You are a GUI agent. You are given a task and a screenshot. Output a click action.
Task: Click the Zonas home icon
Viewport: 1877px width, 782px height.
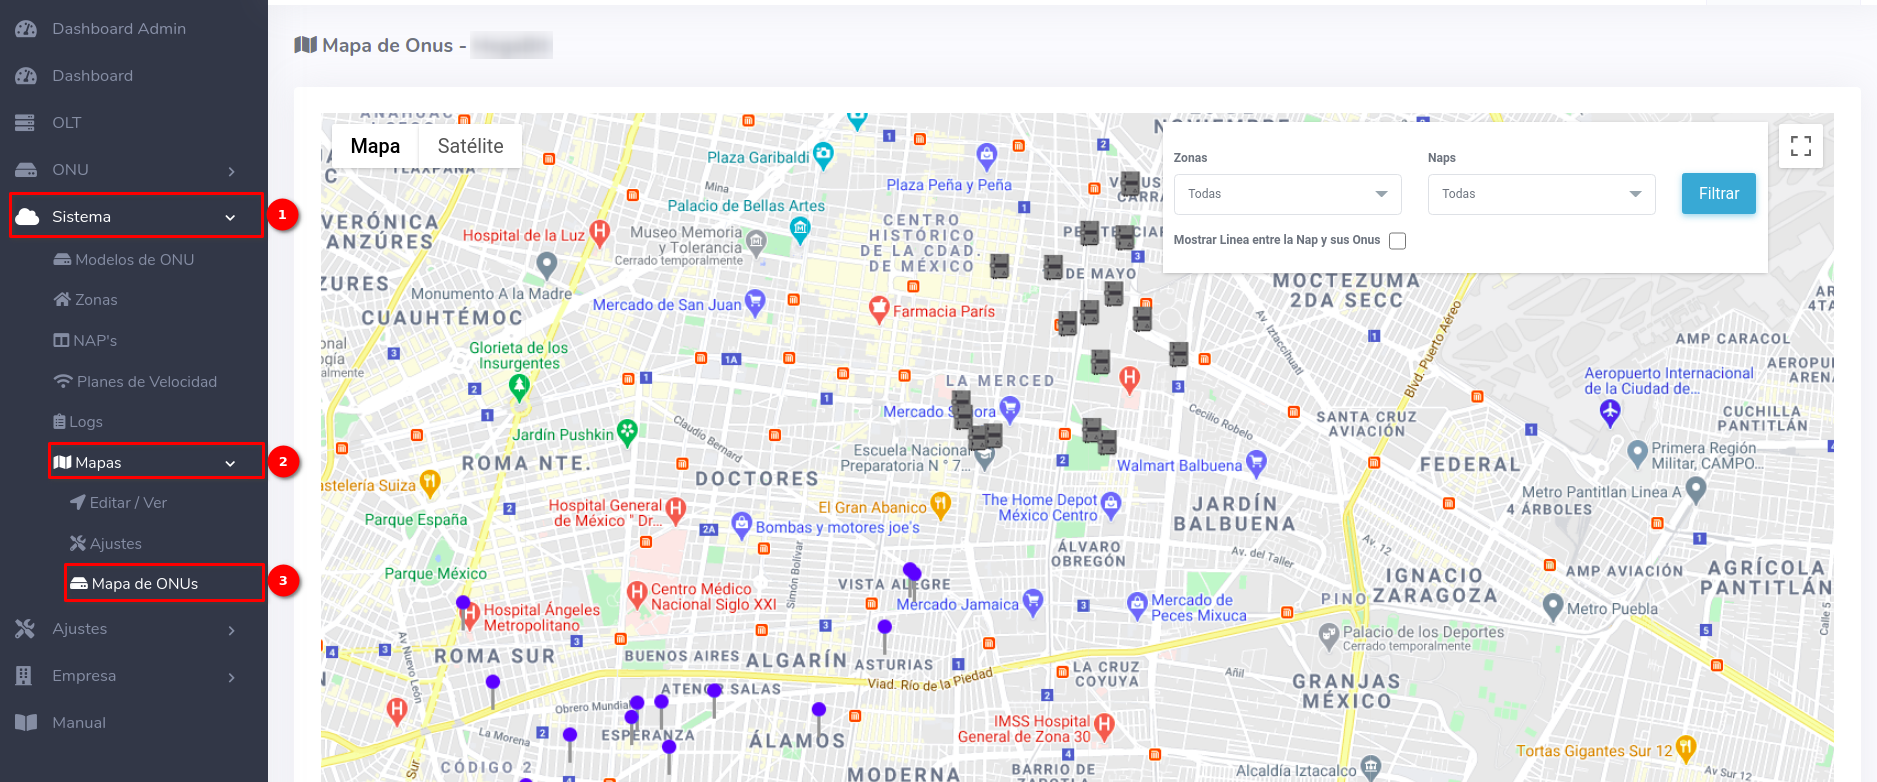[62, 299]
